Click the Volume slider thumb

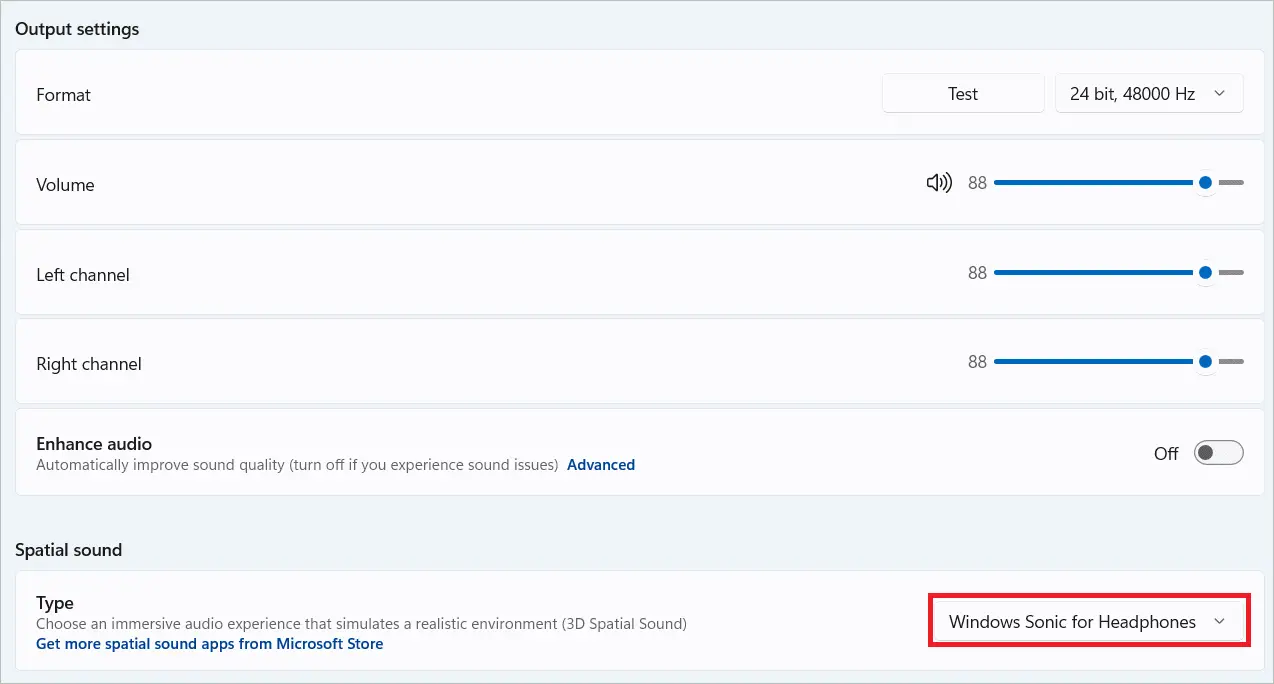coord(1205,183)
